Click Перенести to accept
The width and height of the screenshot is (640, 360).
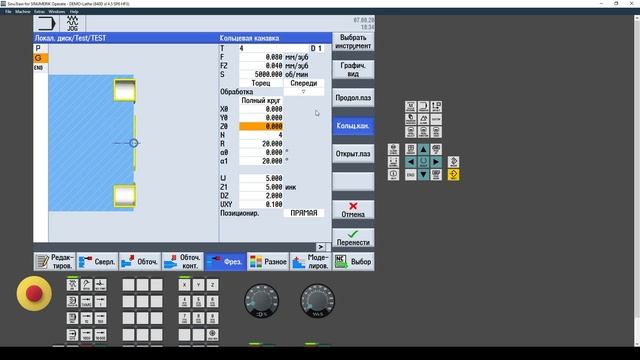coord(353,238)
